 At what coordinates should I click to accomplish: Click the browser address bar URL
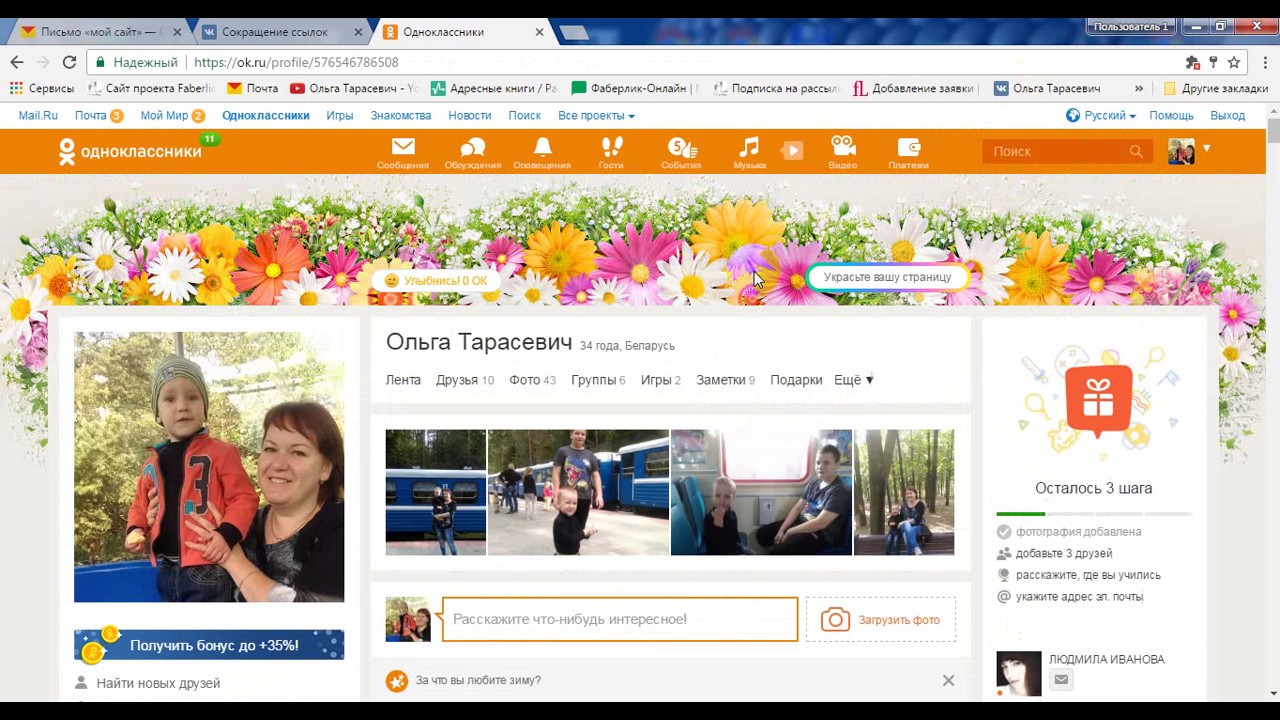click(x=296, y=62)
